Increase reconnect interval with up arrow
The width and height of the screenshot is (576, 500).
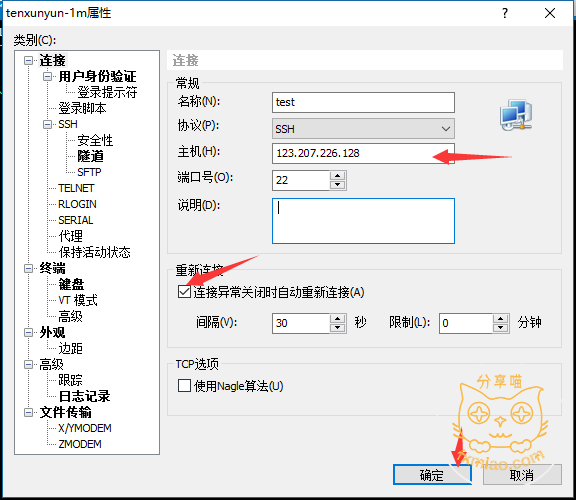click(338, 319)
